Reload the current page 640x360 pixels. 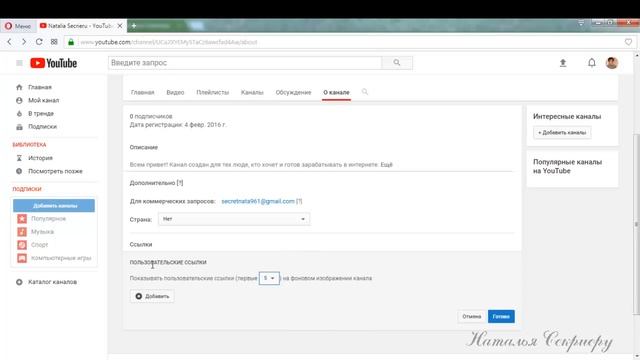[39, 42]
